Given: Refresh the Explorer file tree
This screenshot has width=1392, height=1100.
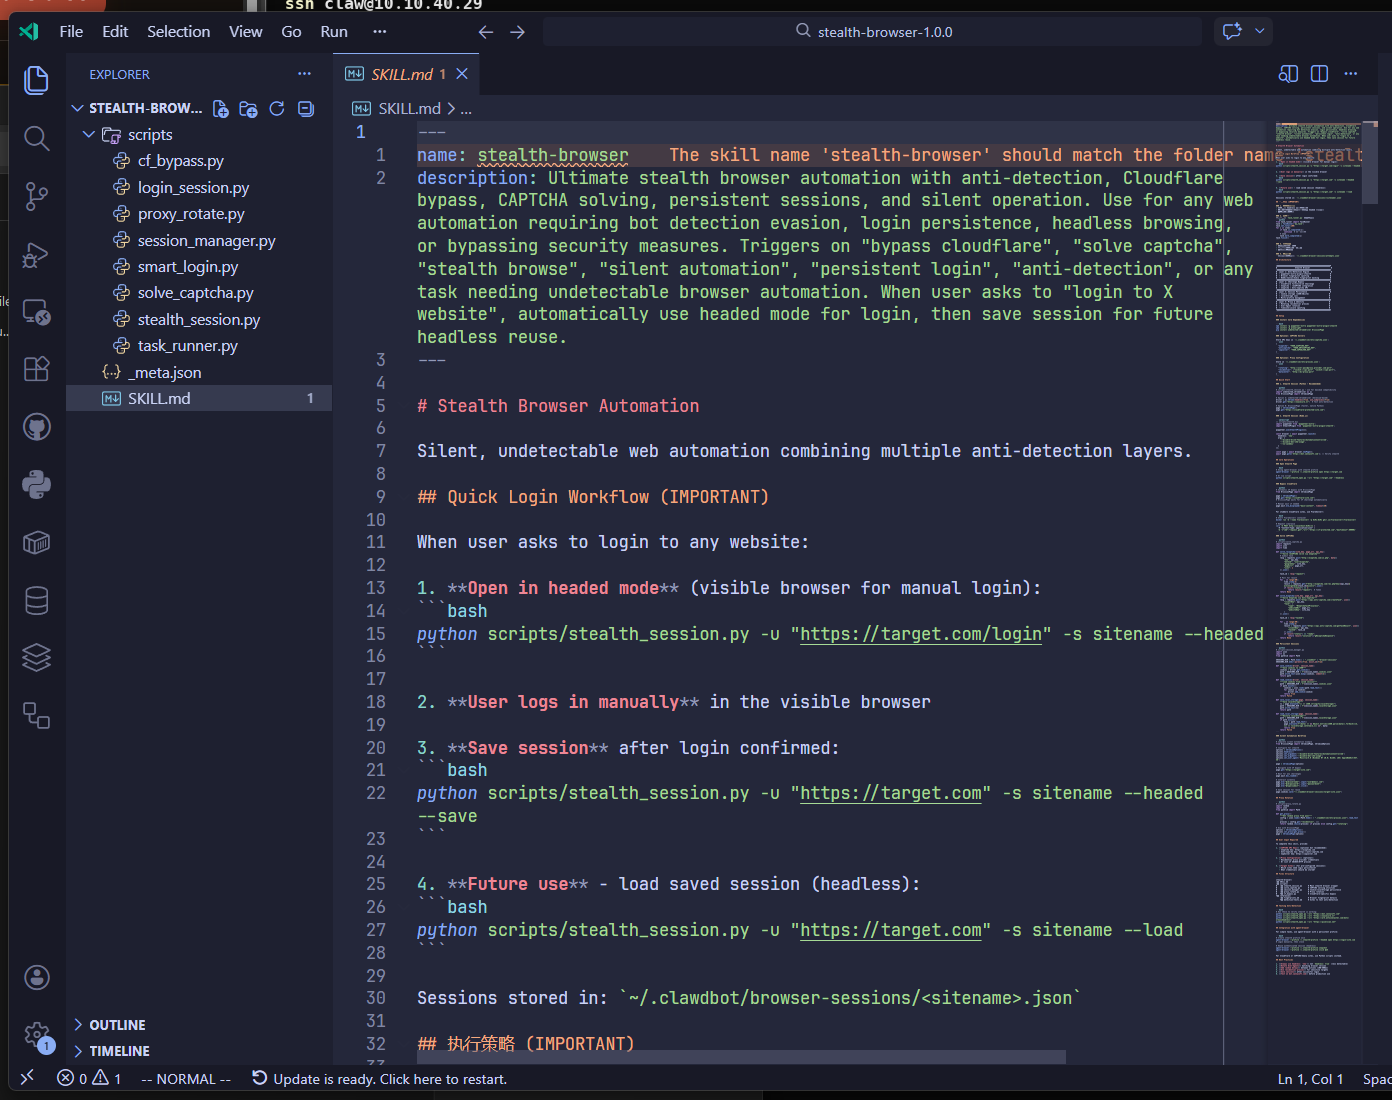Looking at the screenshot, I should [277, 108].
